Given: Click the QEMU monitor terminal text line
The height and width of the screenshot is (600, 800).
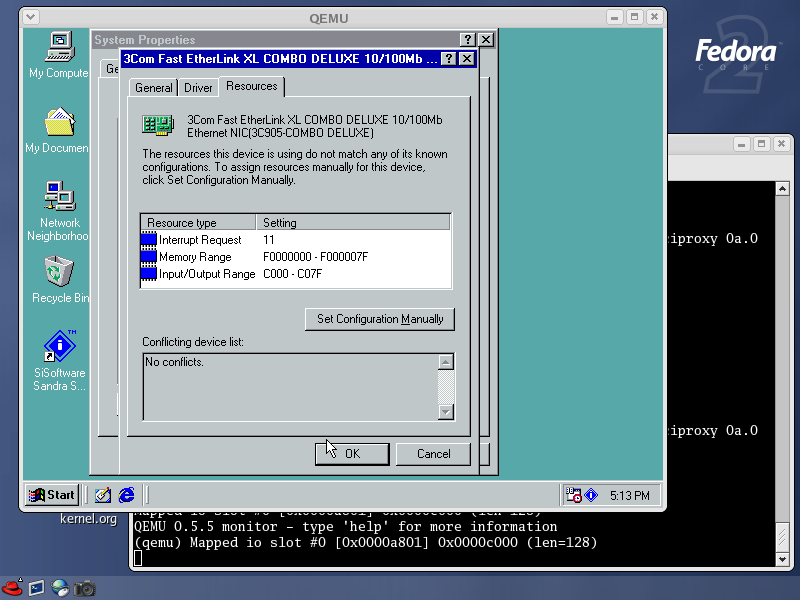Looking at the screenshot, I should tap(345, 526).
